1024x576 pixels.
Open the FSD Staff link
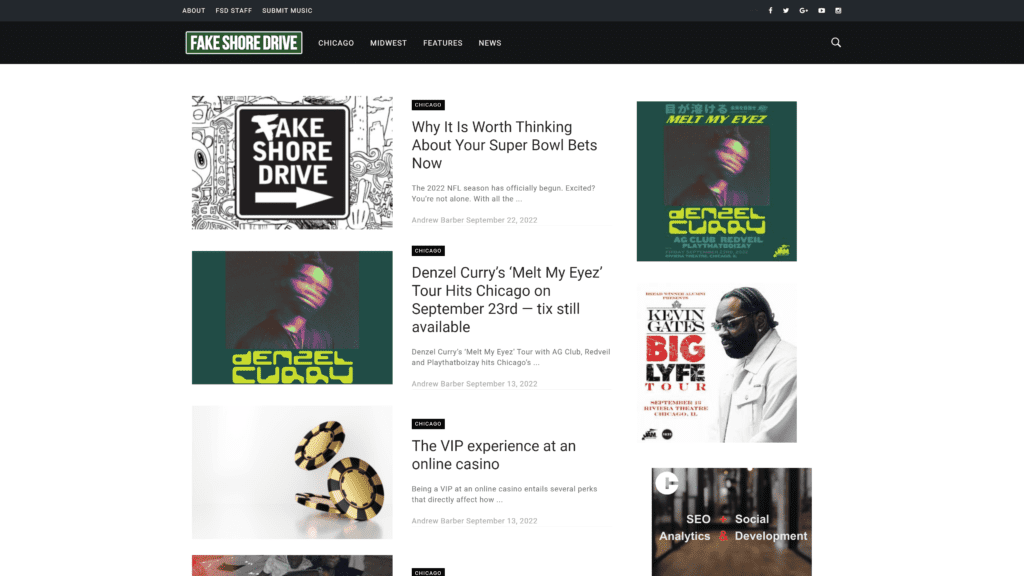[x=234, y=10]
